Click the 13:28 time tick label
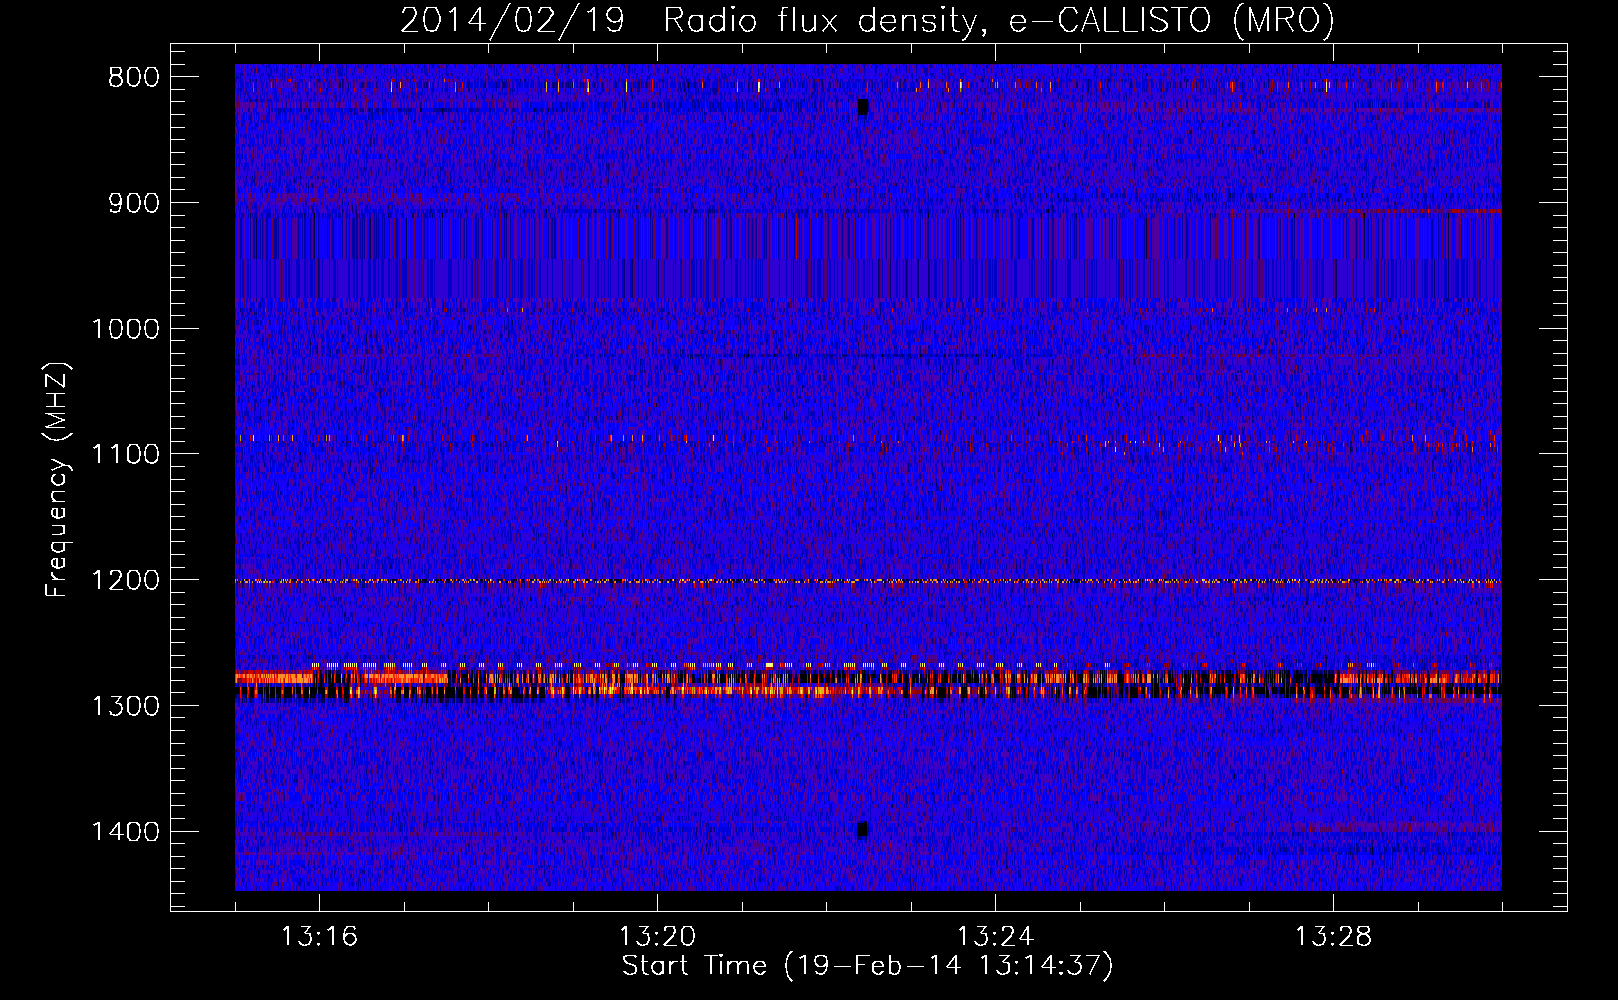This screenshot has width=1618, height=1000. point(1333,937)
